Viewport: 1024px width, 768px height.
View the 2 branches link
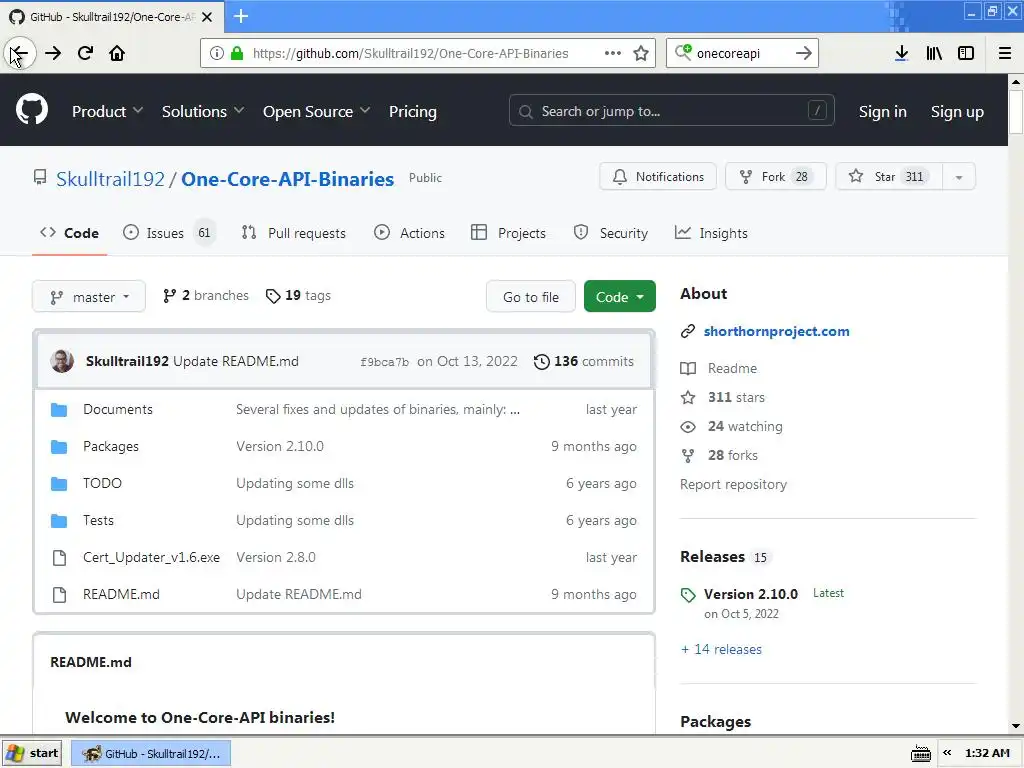coord(206,296)
